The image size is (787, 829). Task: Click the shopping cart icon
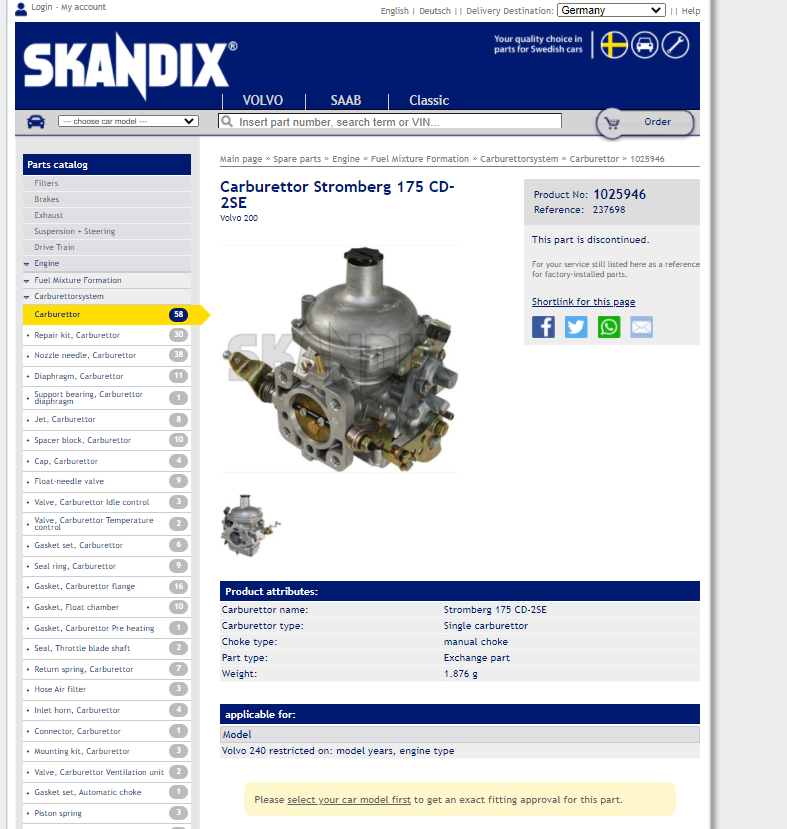613,123
